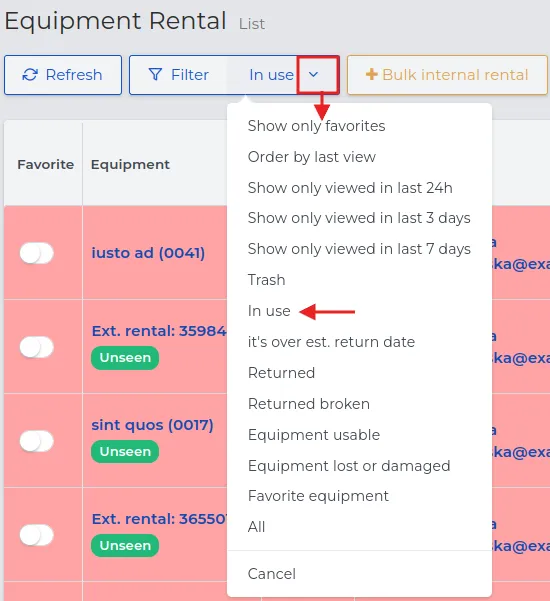This screenshot has width=550, height=601.
Task: Choose 'Trash' in the filter list
Action: 266,280
